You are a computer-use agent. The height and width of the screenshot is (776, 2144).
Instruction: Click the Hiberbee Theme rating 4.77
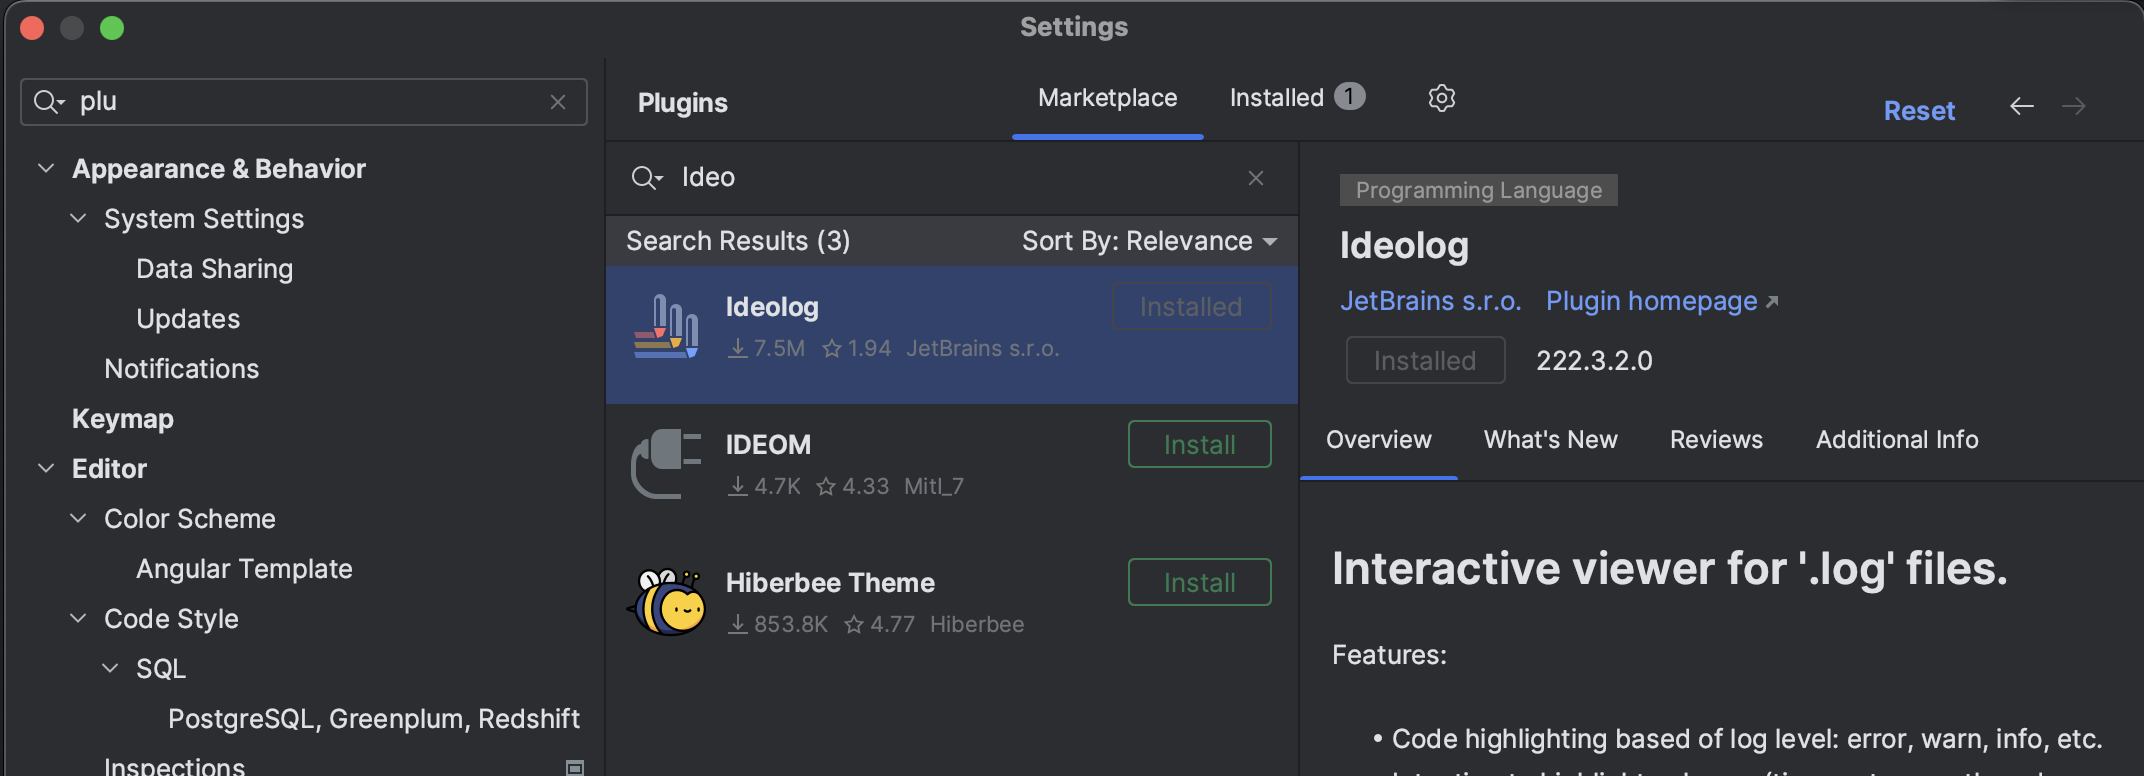tap(879, 624)
